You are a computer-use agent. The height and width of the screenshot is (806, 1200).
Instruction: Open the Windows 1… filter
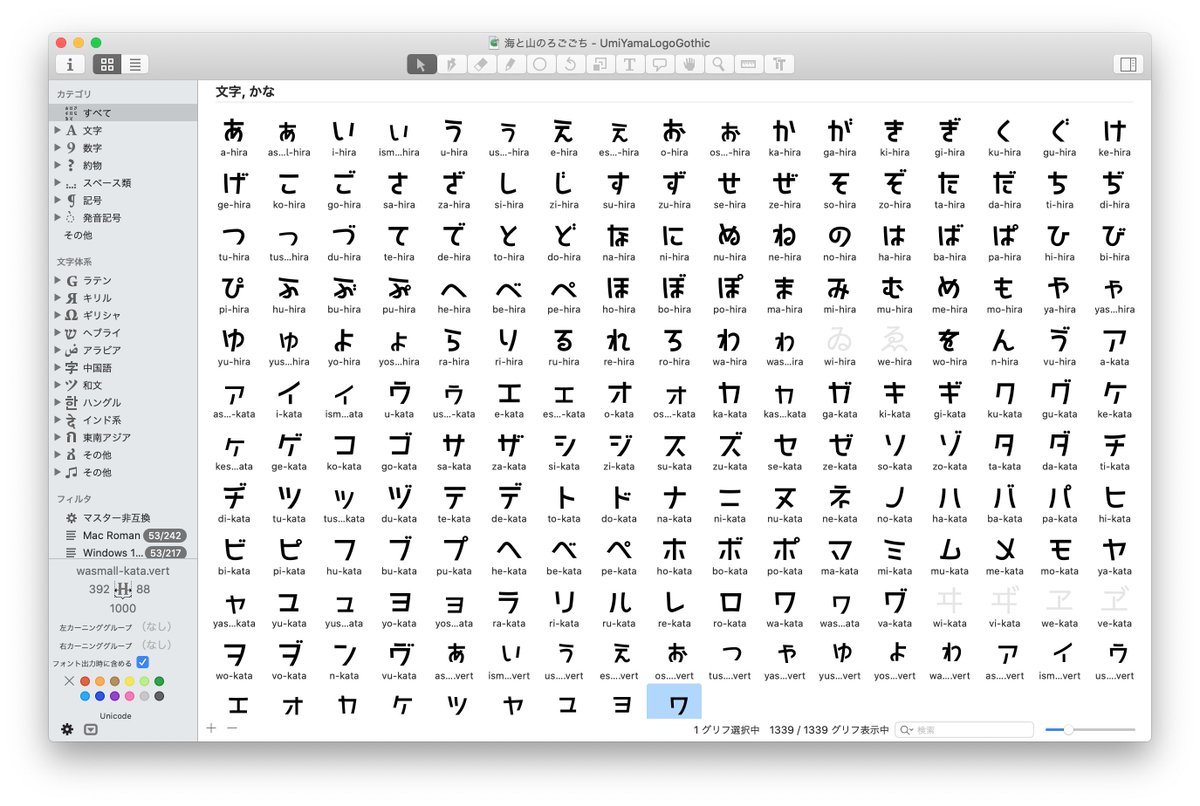[111, 553]
